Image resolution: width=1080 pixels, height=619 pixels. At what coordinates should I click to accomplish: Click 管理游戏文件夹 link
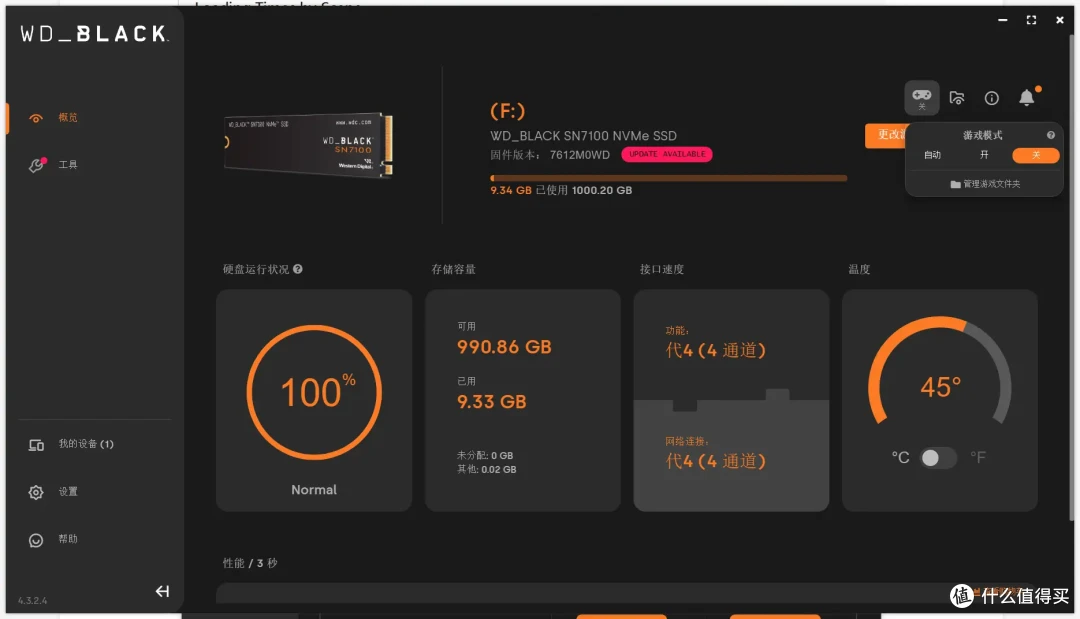point(985,184)
